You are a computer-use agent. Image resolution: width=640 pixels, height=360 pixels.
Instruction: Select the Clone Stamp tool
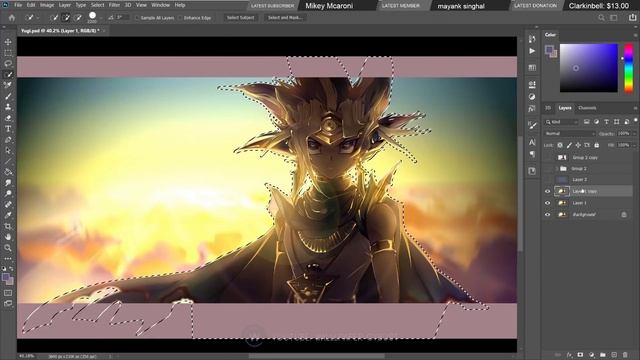pyautogui.click(x=8, y=107)
